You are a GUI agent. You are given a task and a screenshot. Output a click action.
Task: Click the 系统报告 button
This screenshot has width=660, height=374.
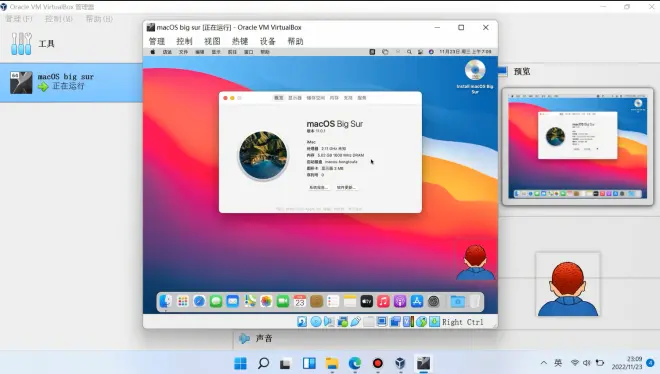(319, 187)
